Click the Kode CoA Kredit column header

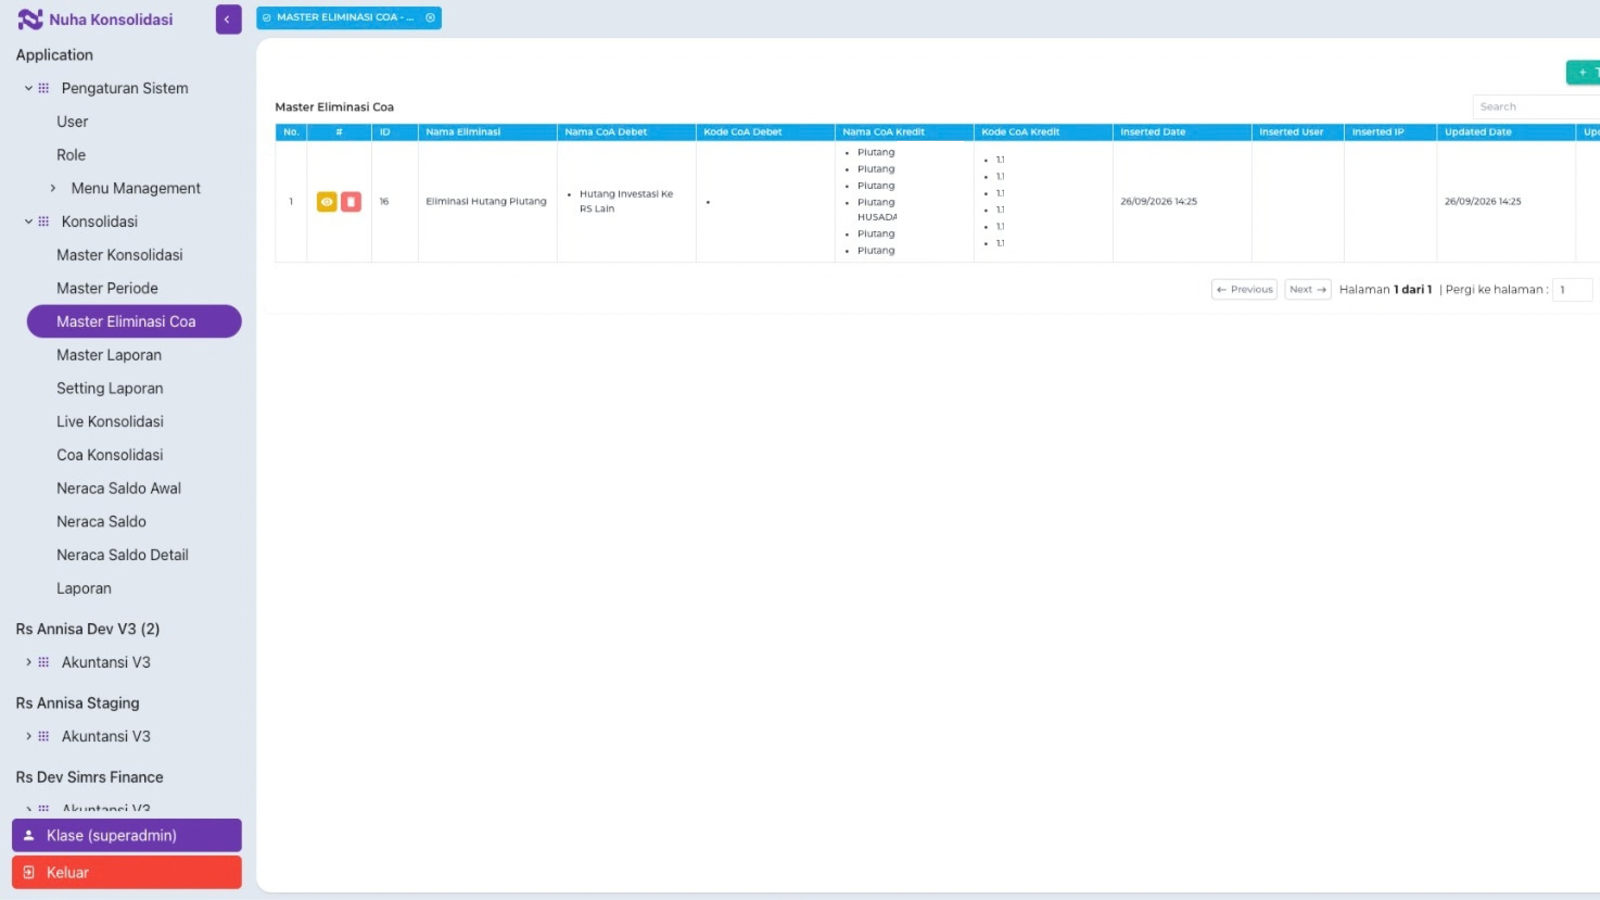(x=1043, y=132)
